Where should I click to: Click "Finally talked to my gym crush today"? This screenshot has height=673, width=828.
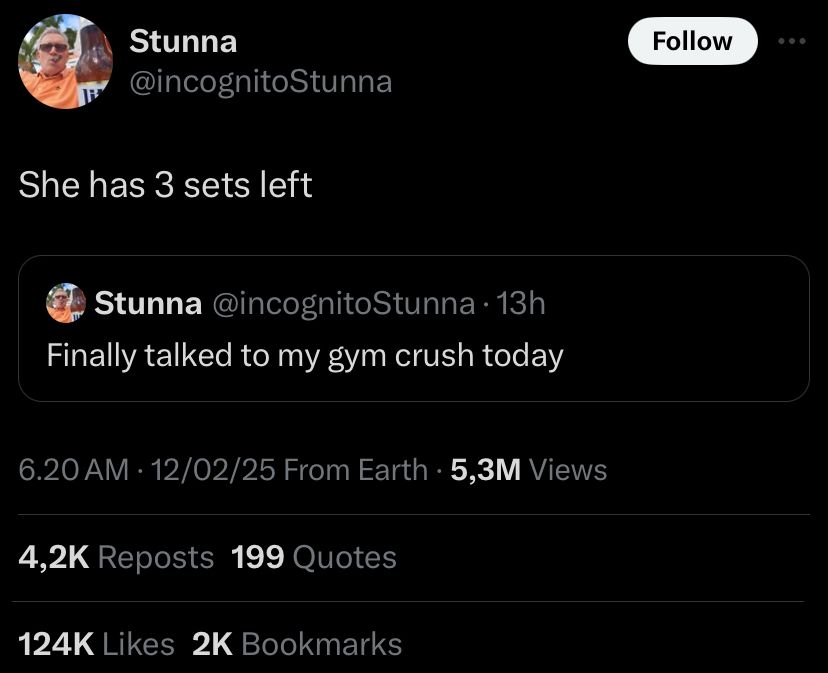tap(305, 355)
